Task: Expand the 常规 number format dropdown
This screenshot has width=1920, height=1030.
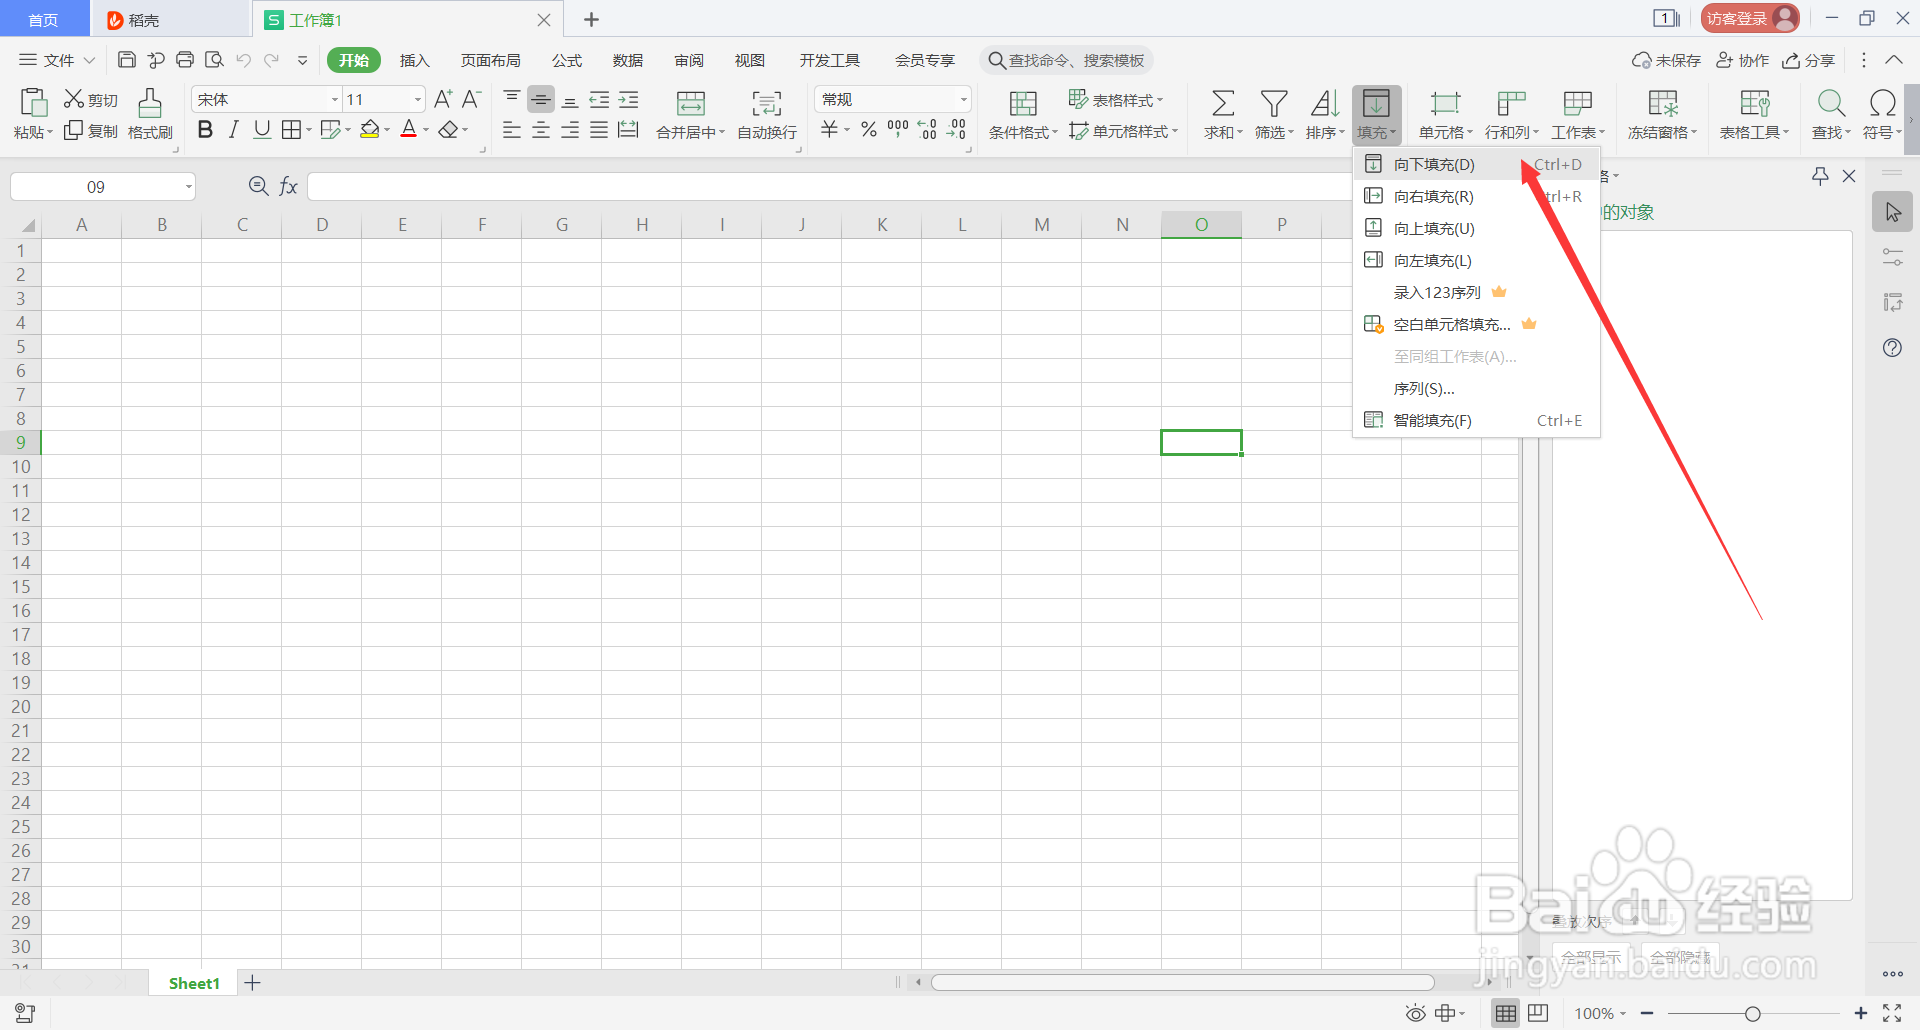Action: [x=962, y=99]
